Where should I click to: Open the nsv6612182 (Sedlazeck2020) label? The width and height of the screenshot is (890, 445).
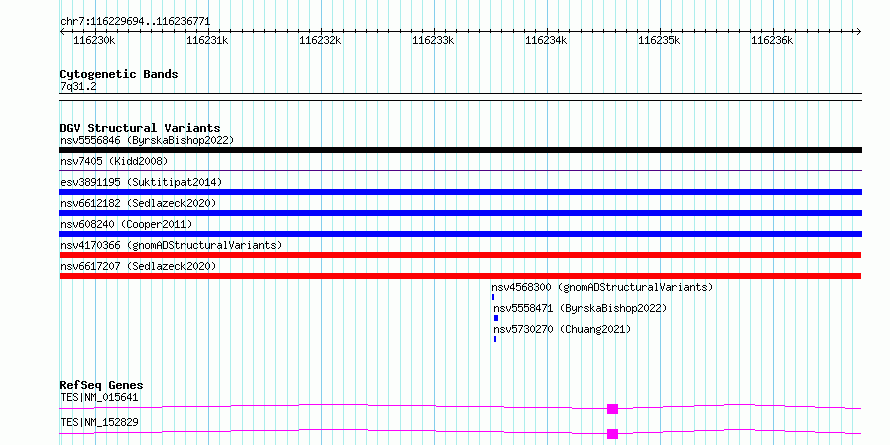138,203
